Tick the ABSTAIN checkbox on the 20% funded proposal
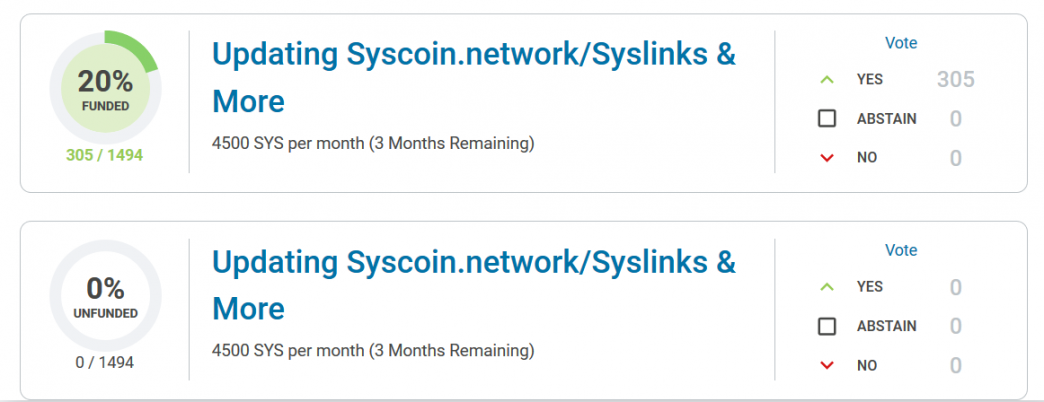Screen dimensions: 1044x402 point(827,119)
